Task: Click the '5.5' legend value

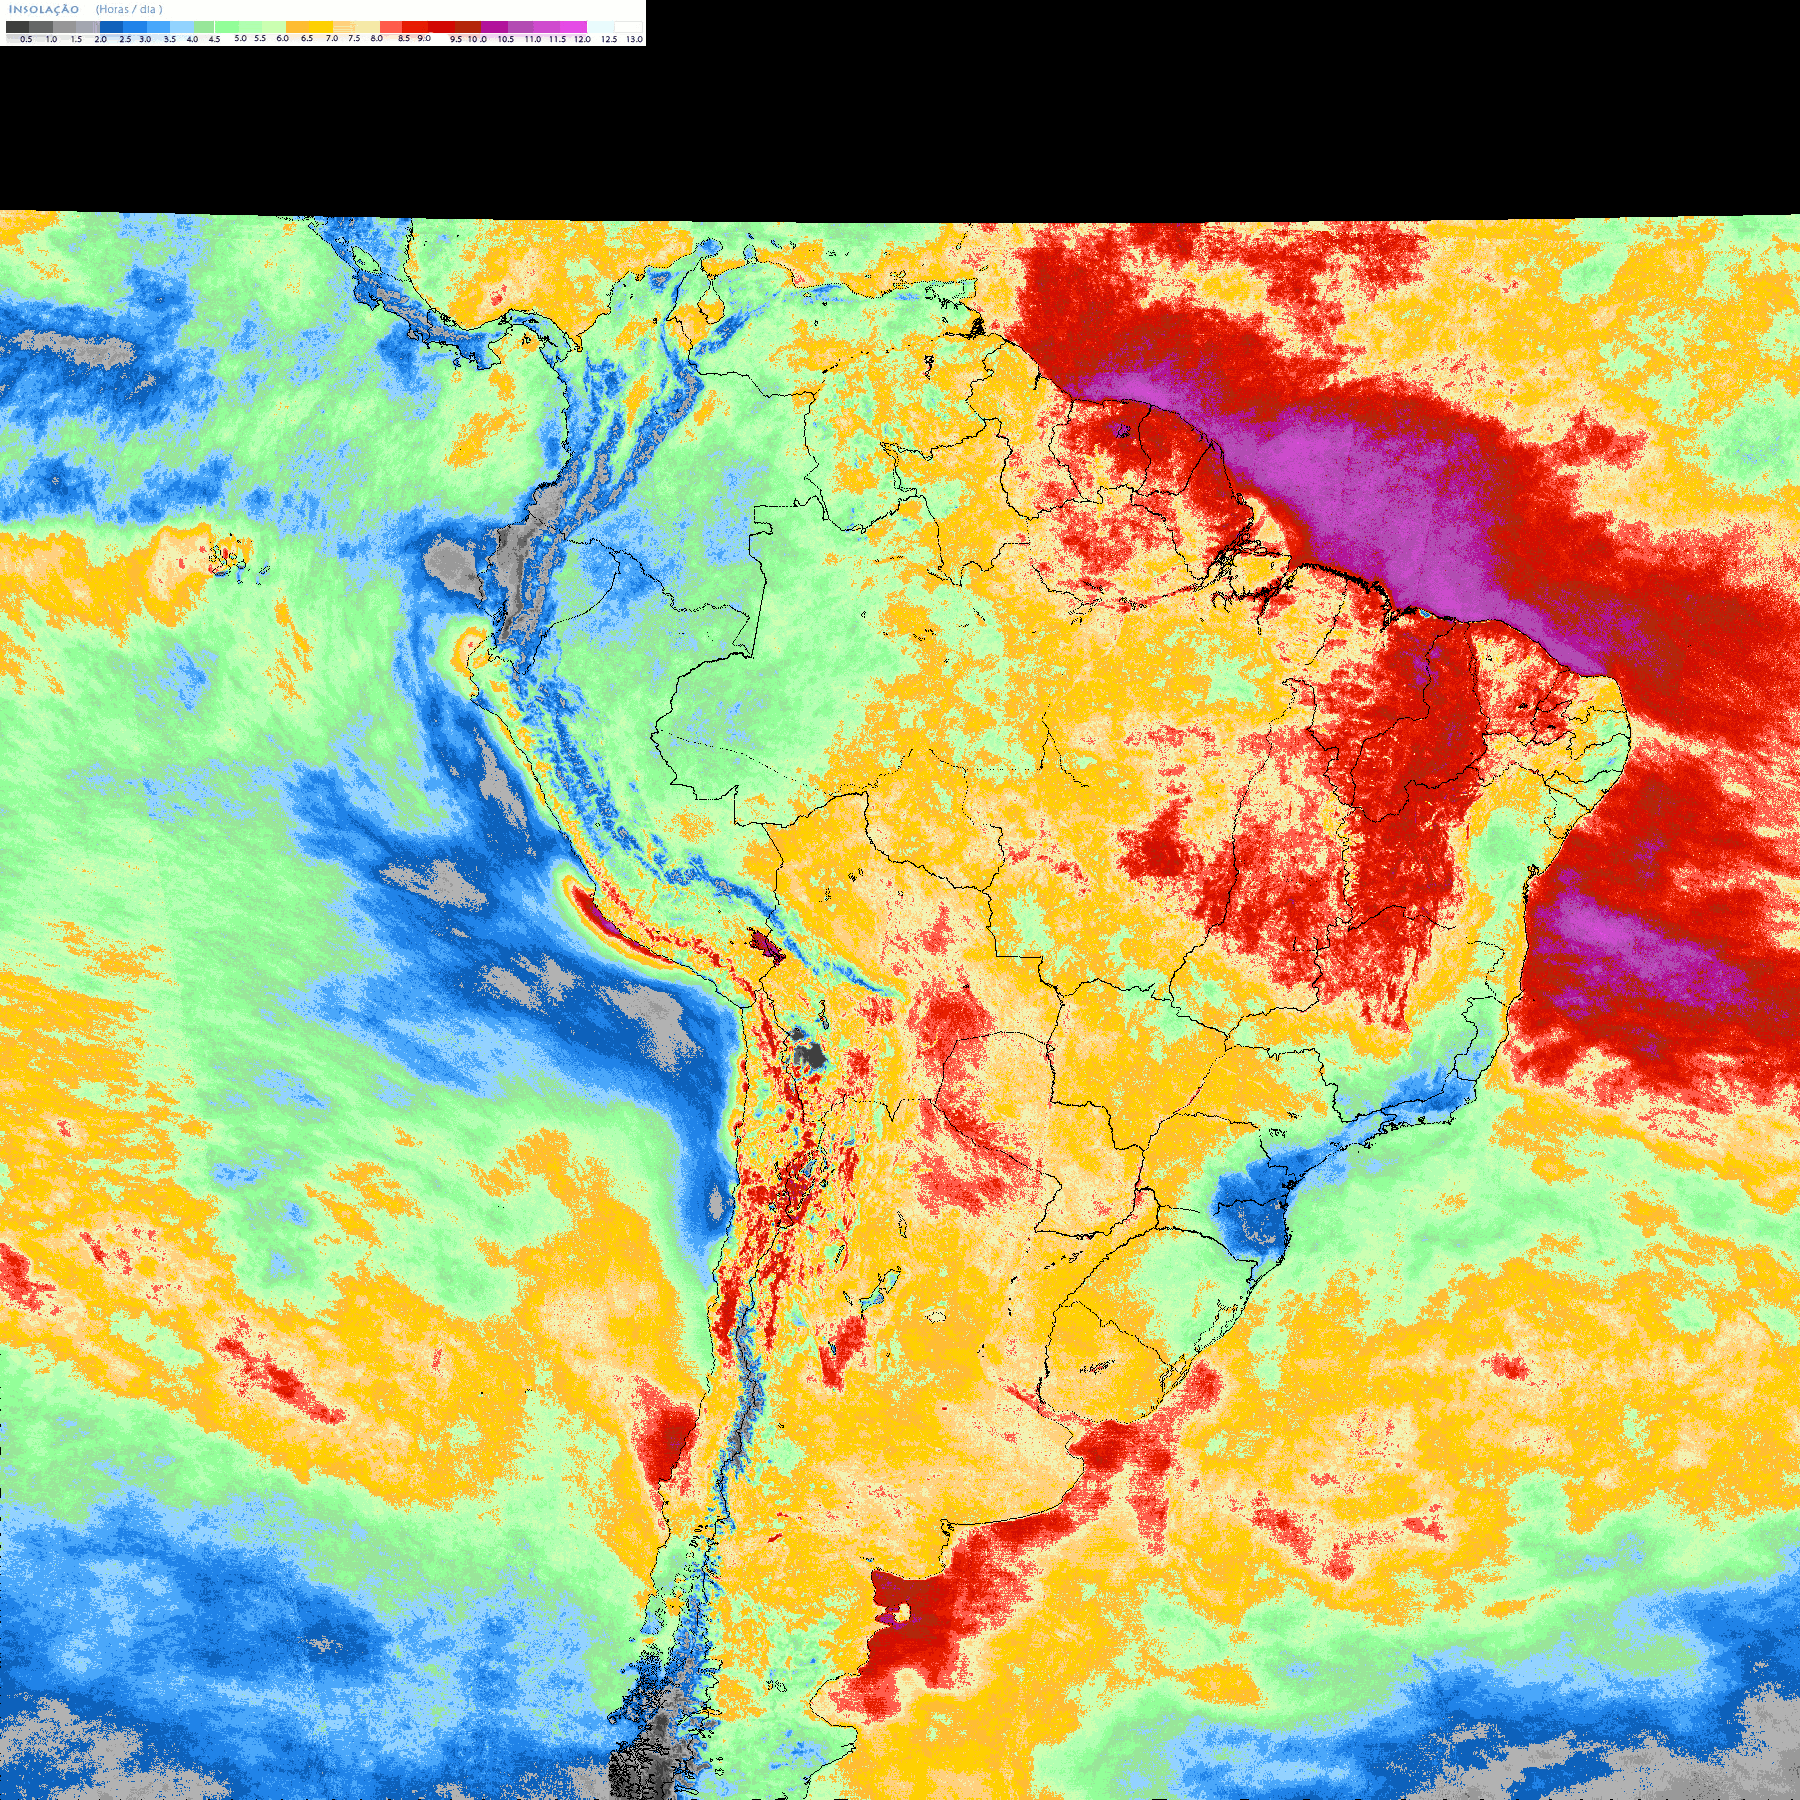Action: click(260, 38)
